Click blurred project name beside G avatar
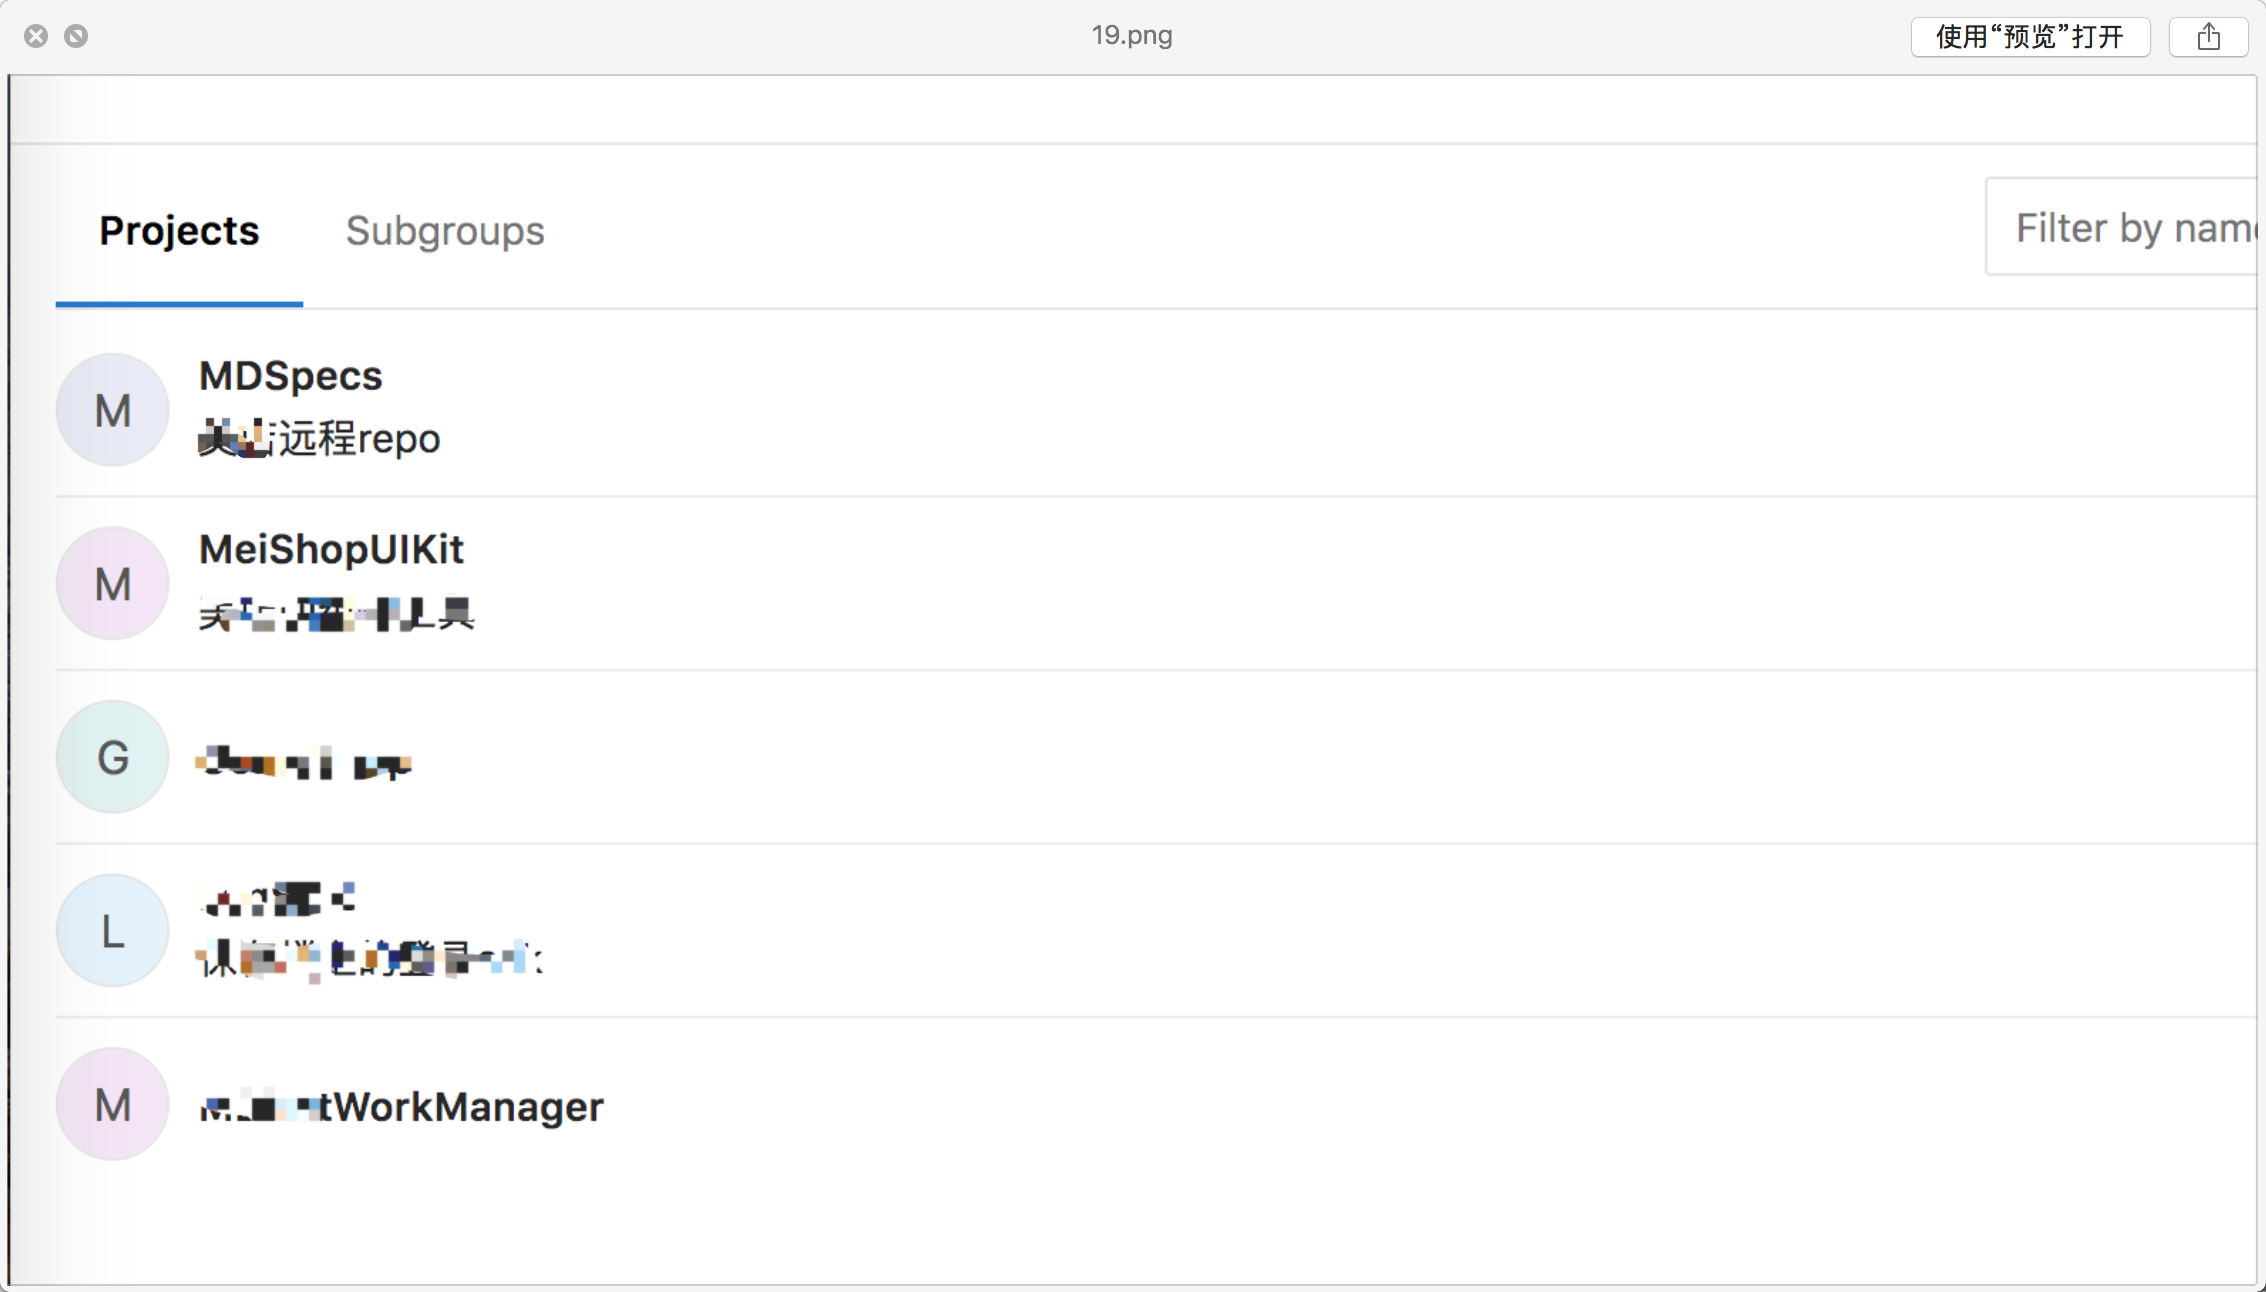The height and width of the screenshot is (1292, 2266). pos(303,764)
